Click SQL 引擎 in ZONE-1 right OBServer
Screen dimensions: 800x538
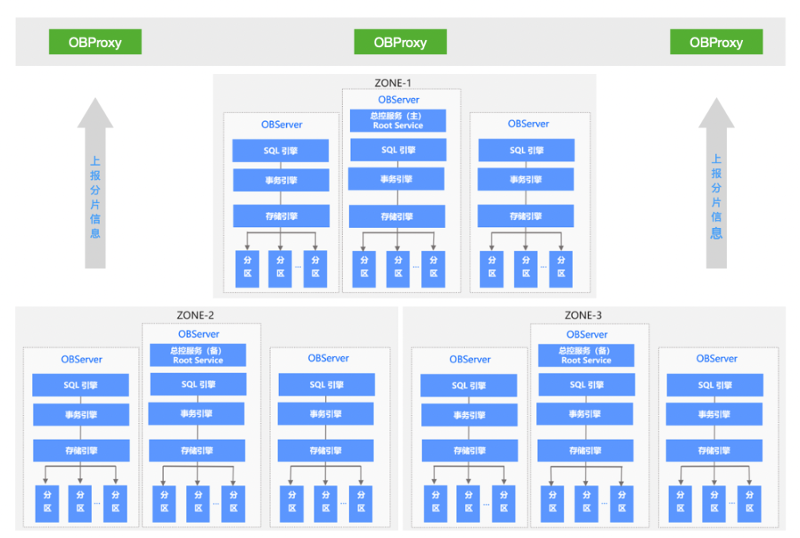tap(527, 150)
